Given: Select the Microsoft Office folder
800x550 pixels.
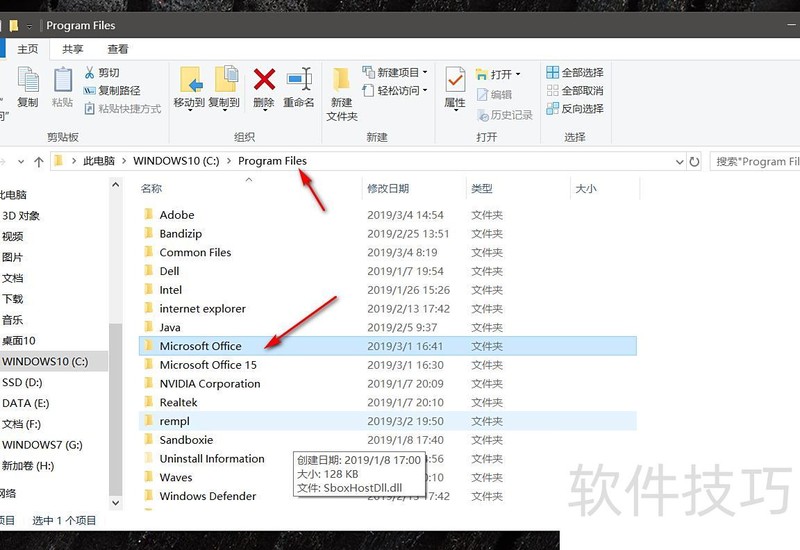Looking at the screenshot, I should coord(388,346).
